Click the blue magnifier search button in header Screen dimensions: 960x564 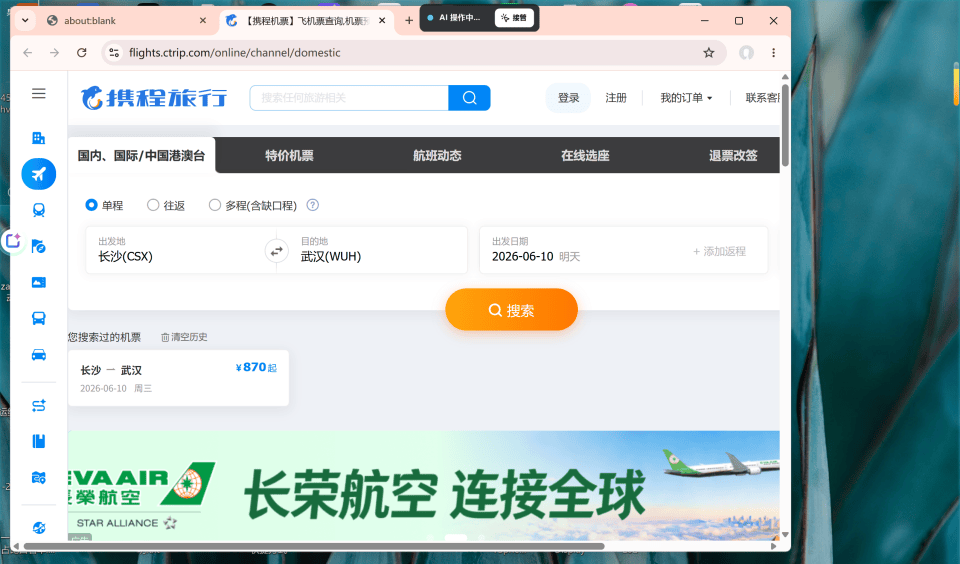pos(469,98)
